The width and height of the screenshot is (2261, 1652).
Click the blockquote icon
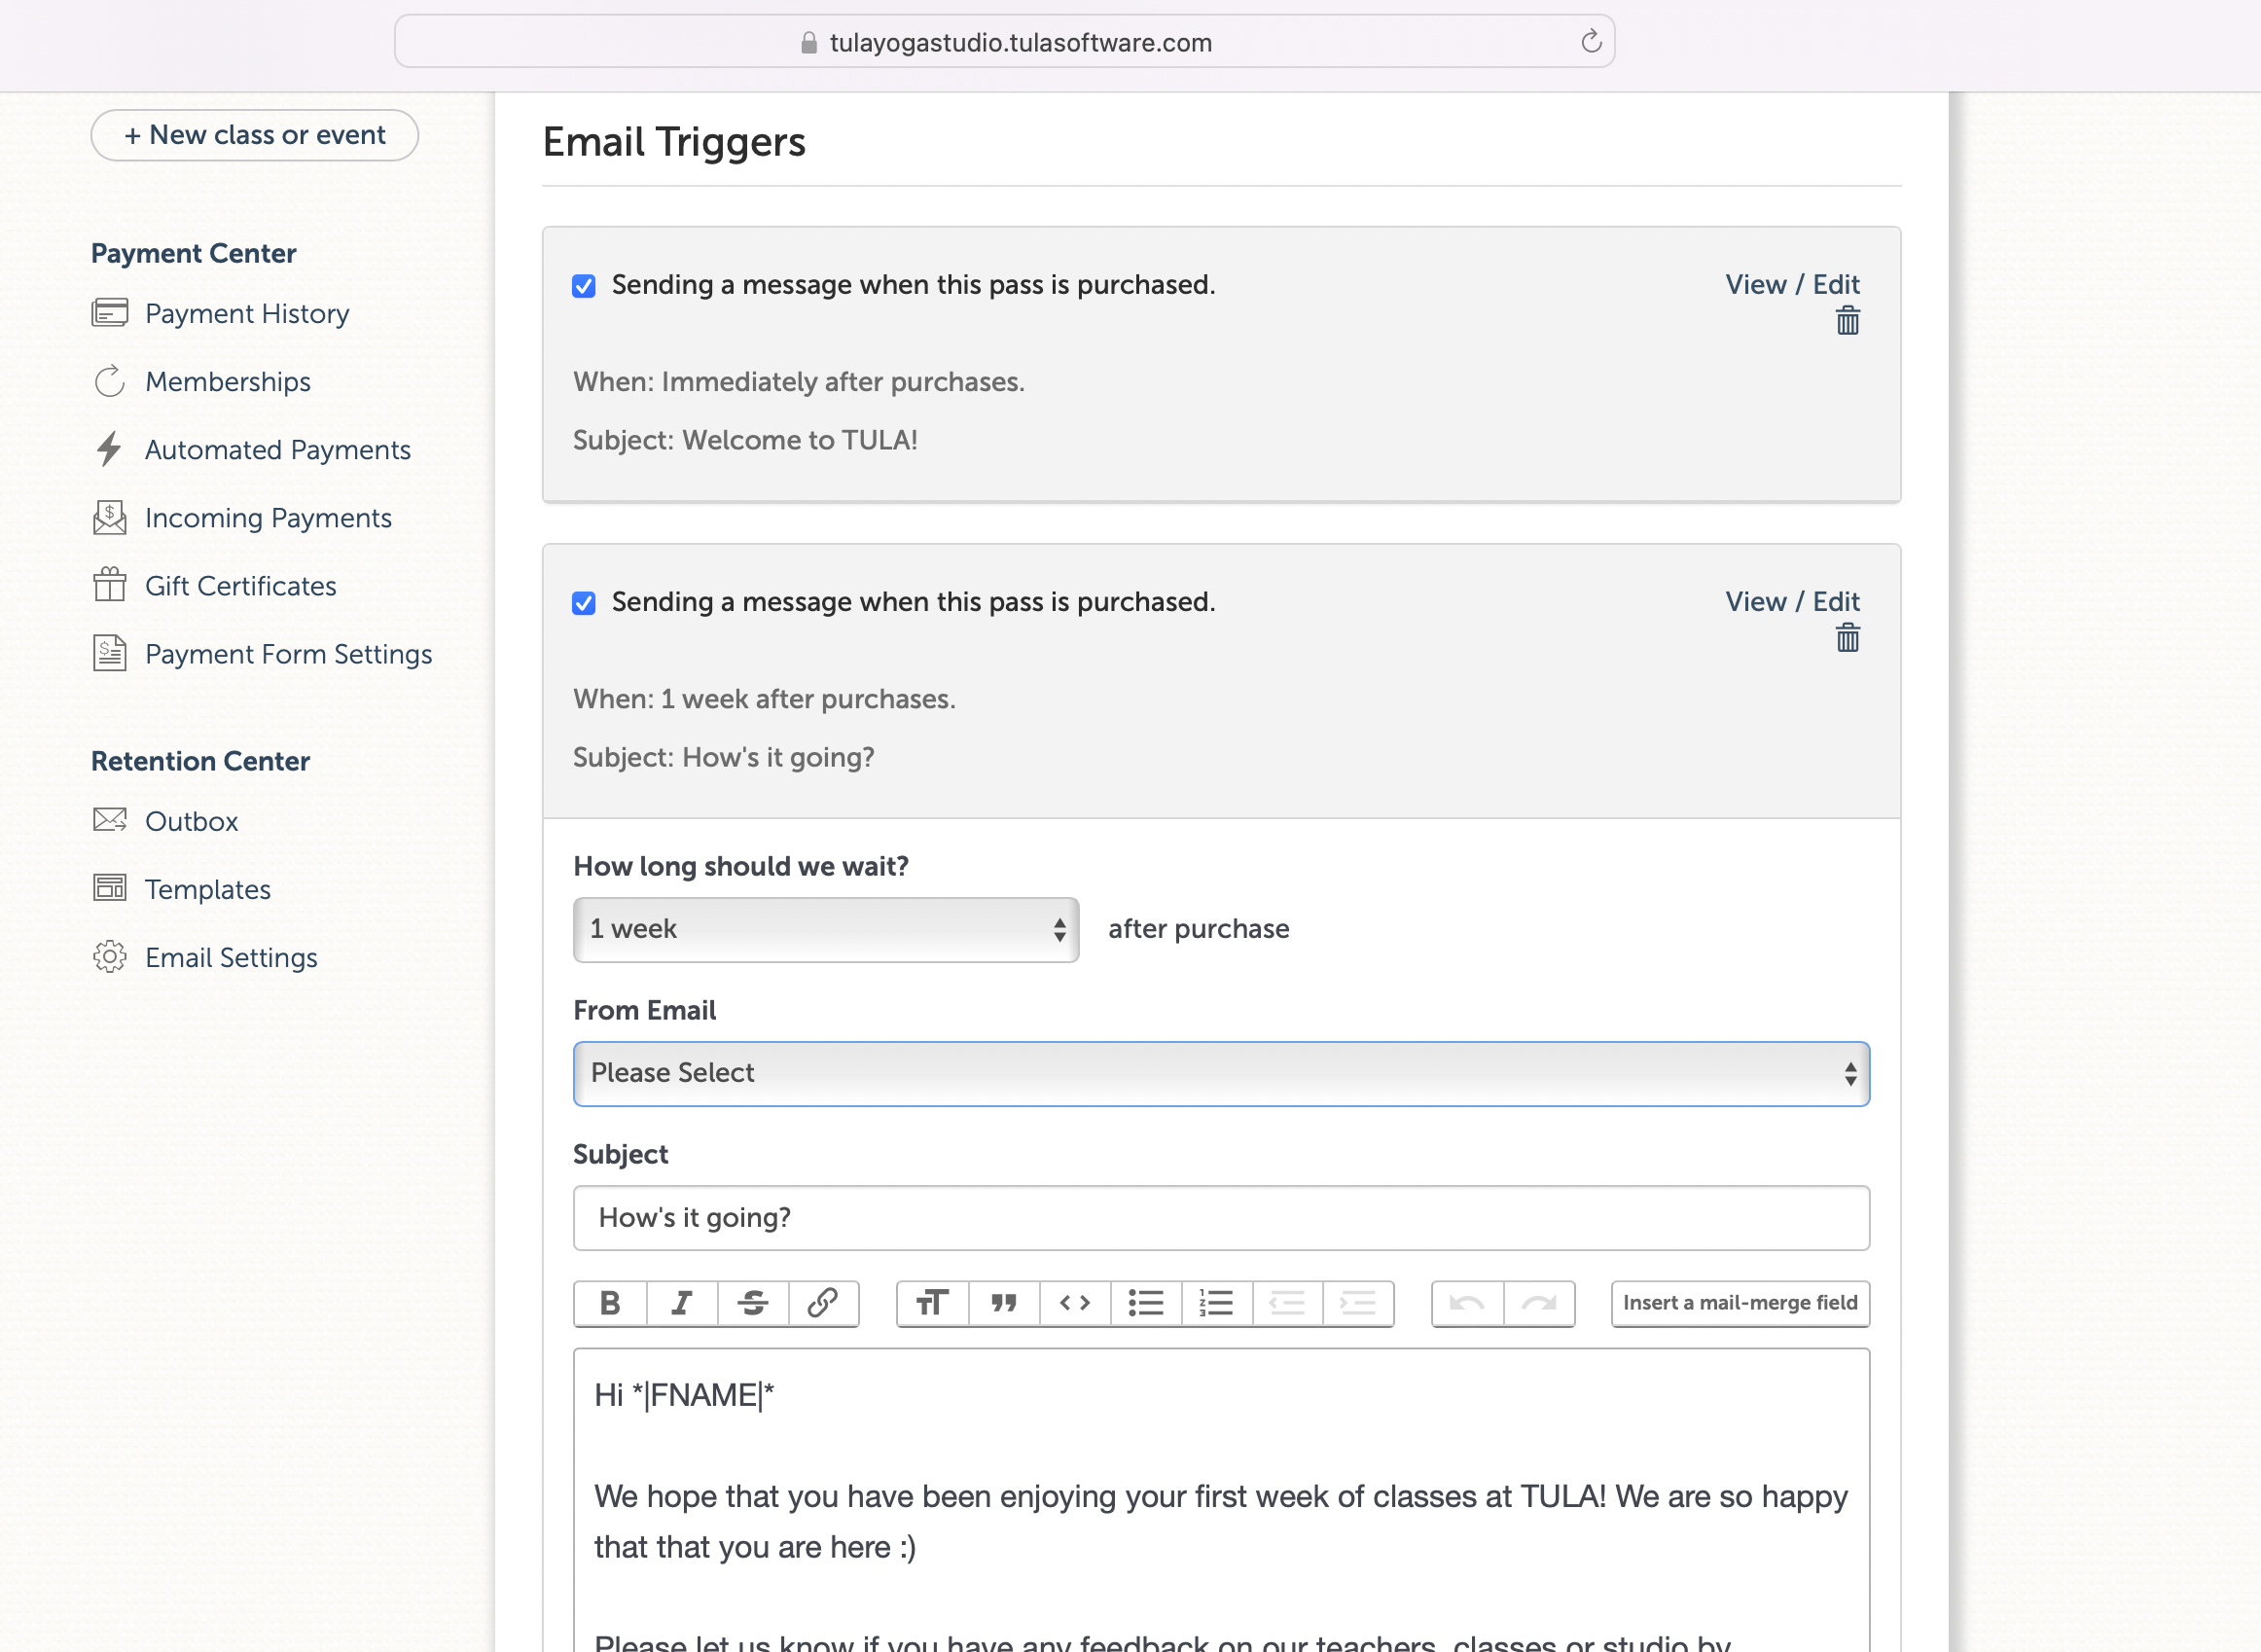pos(1004,1303)
